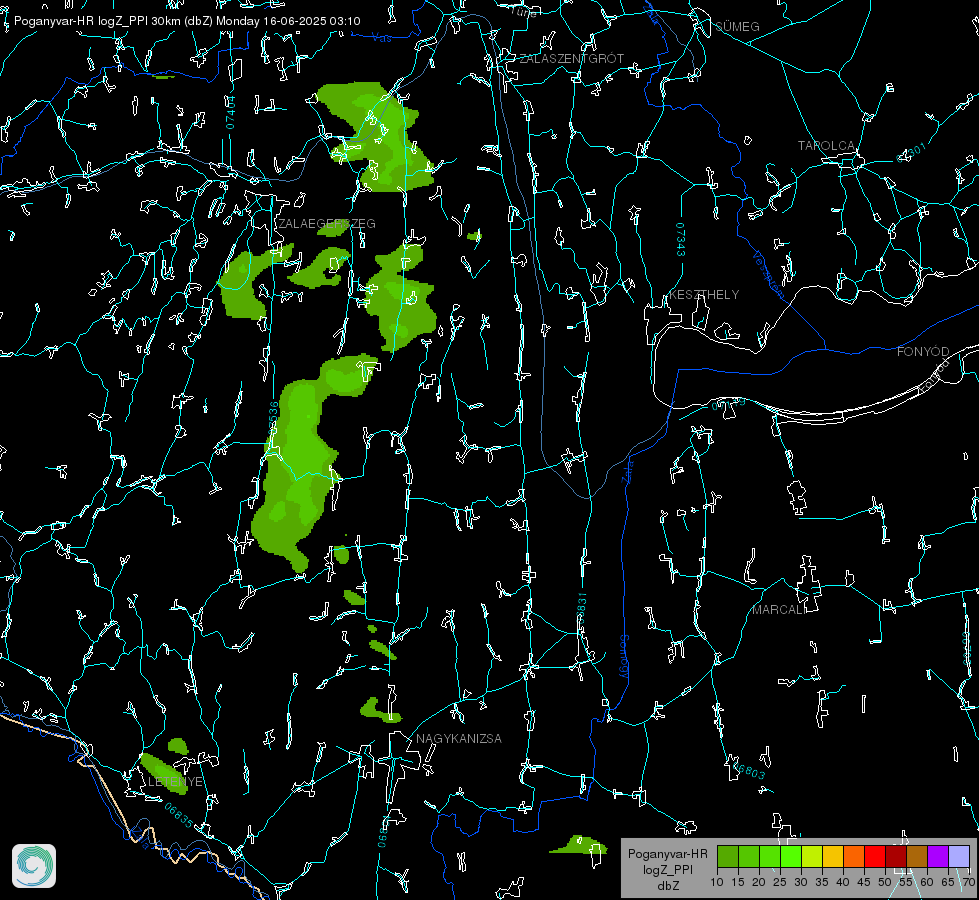
Task: Click the NAGYKANIZSA city label
Action: pyautogui.click(x=459, y=739)
